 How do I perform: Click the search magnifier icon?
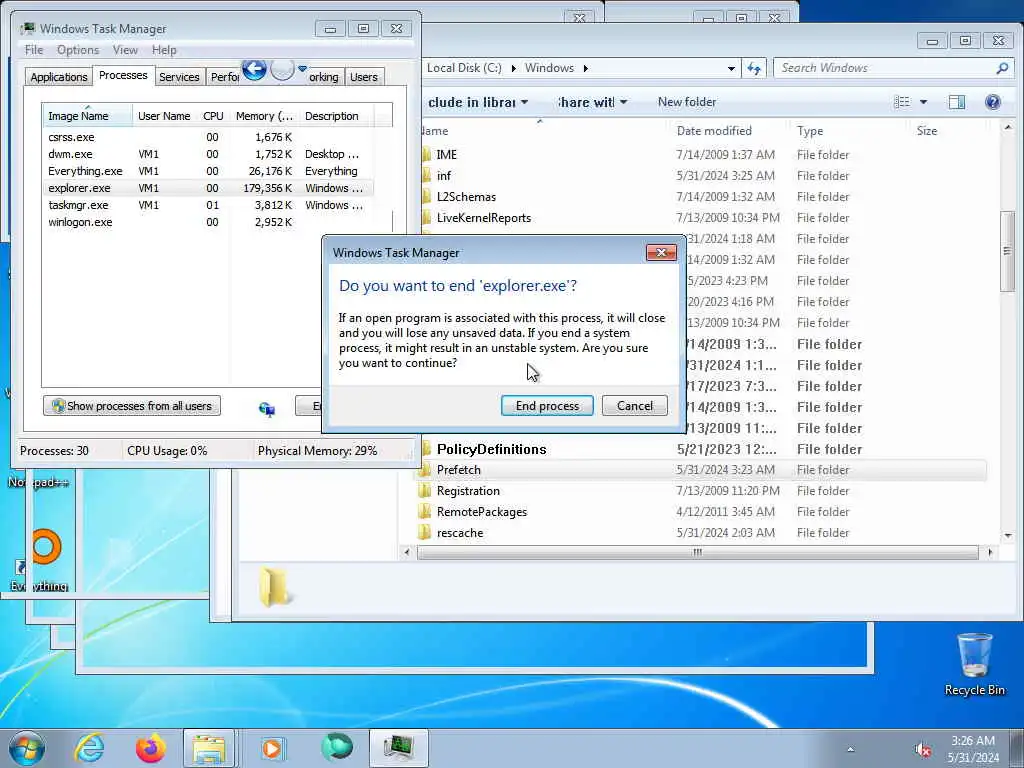1002,68
